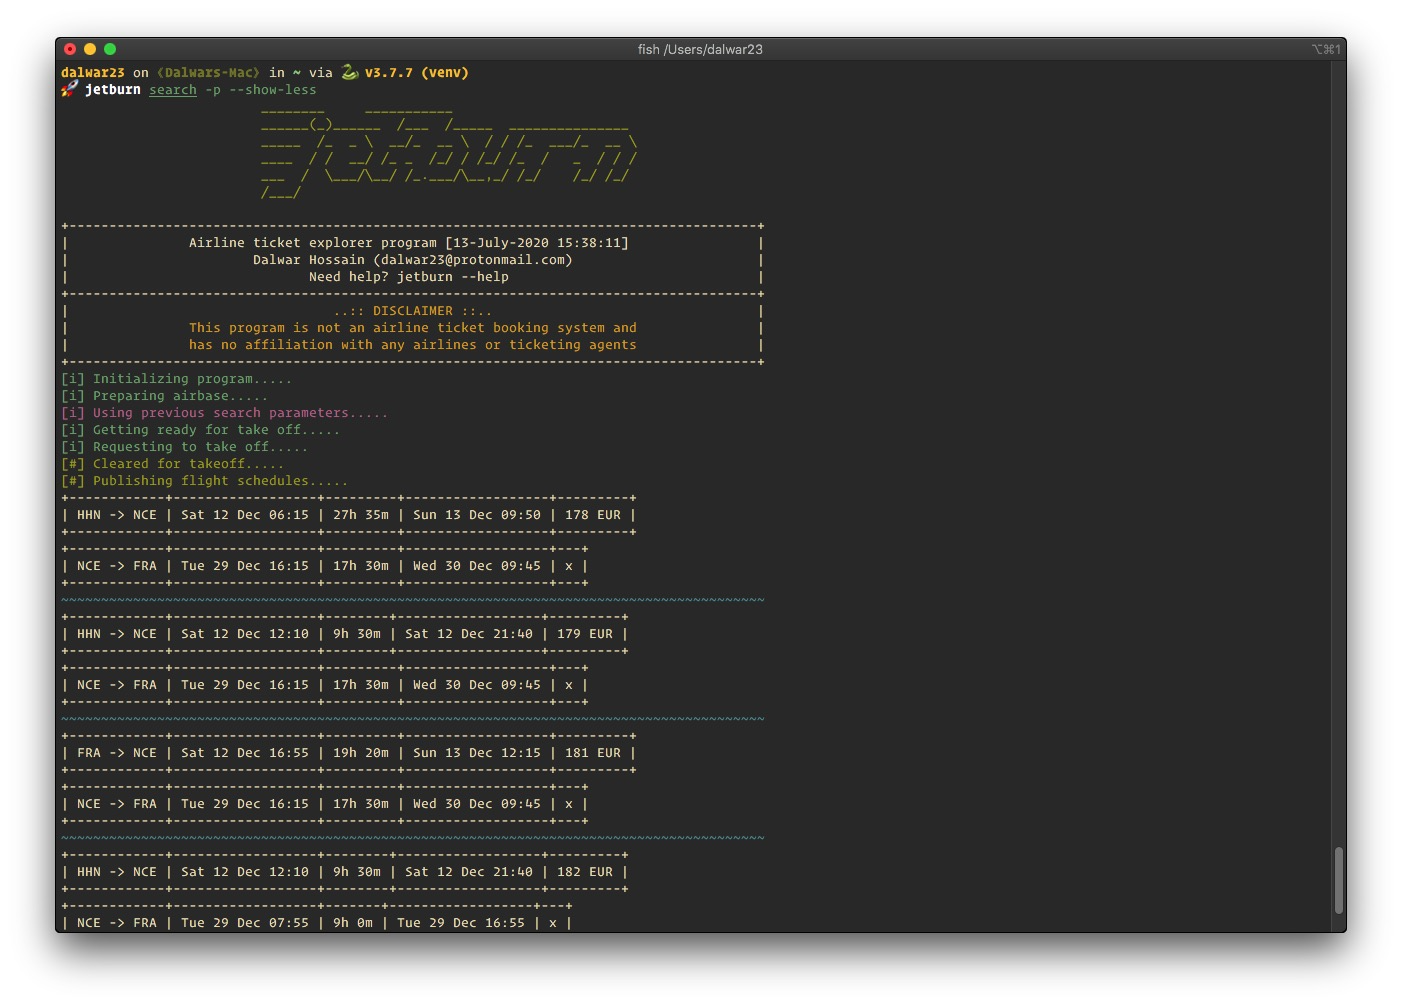Click the 'Sun 13 Dec 12:15' arrival cell

(477, 753)
